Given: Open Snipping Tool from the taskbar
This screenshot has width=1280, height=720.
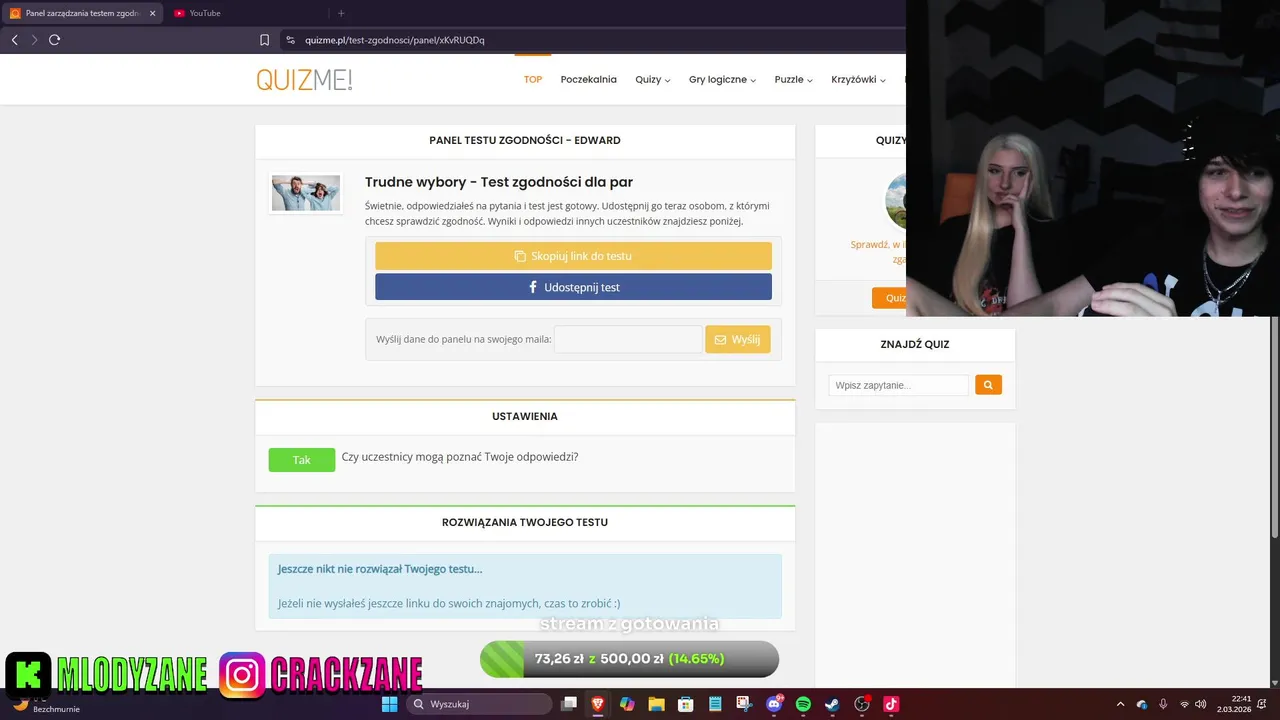Looking at the screenshot, I should click(744, 704).
